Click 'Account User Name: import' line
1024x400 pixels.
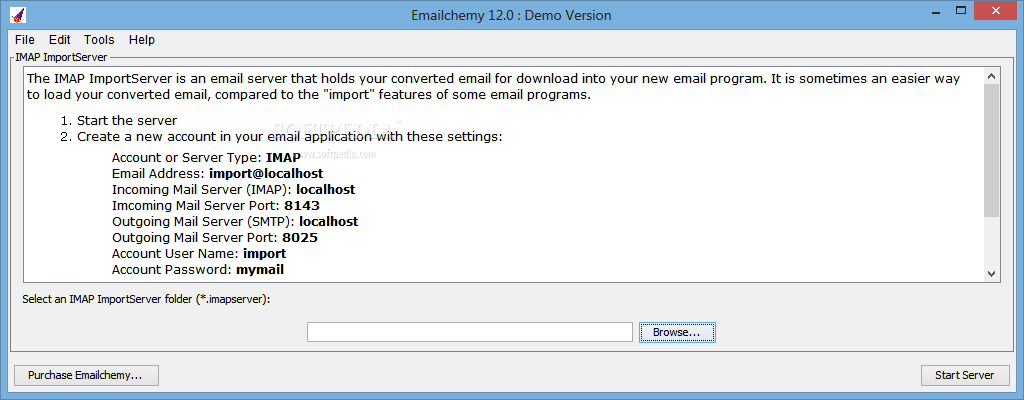(199, 254)
